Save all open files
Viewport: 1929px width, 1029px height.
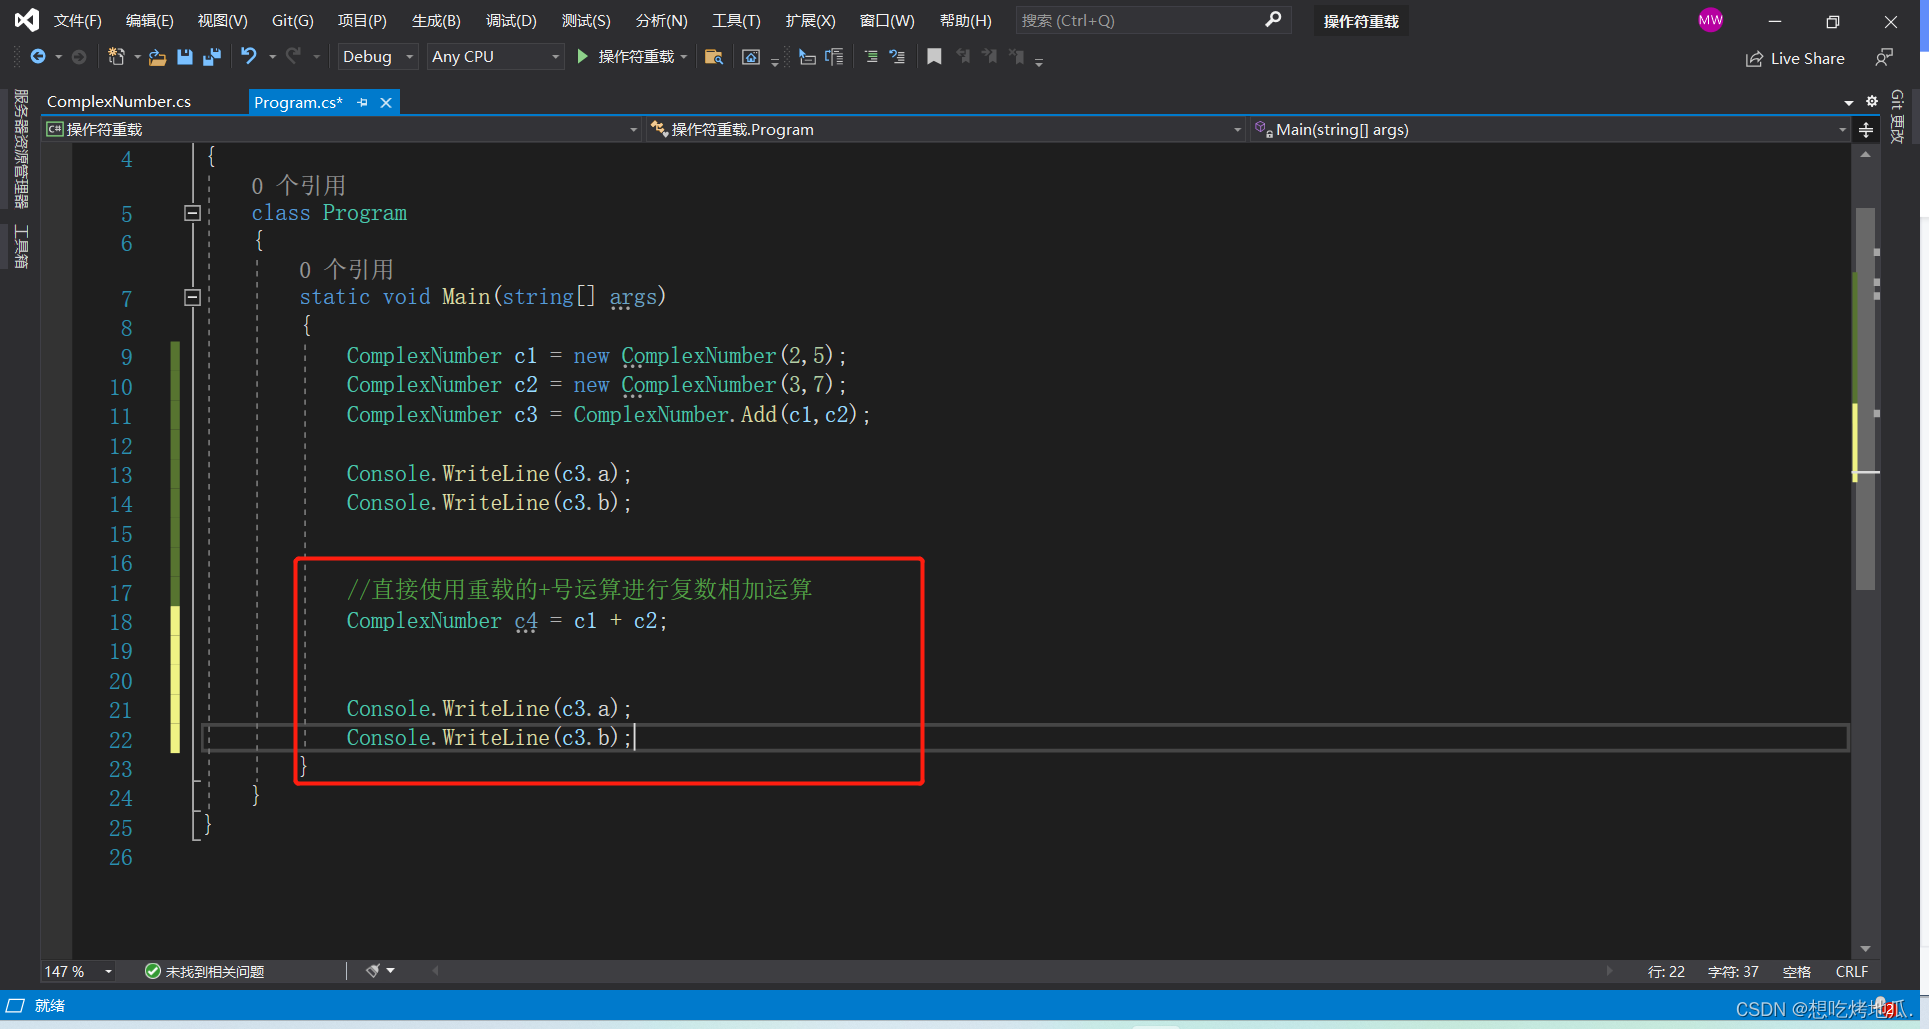point(212,57)
